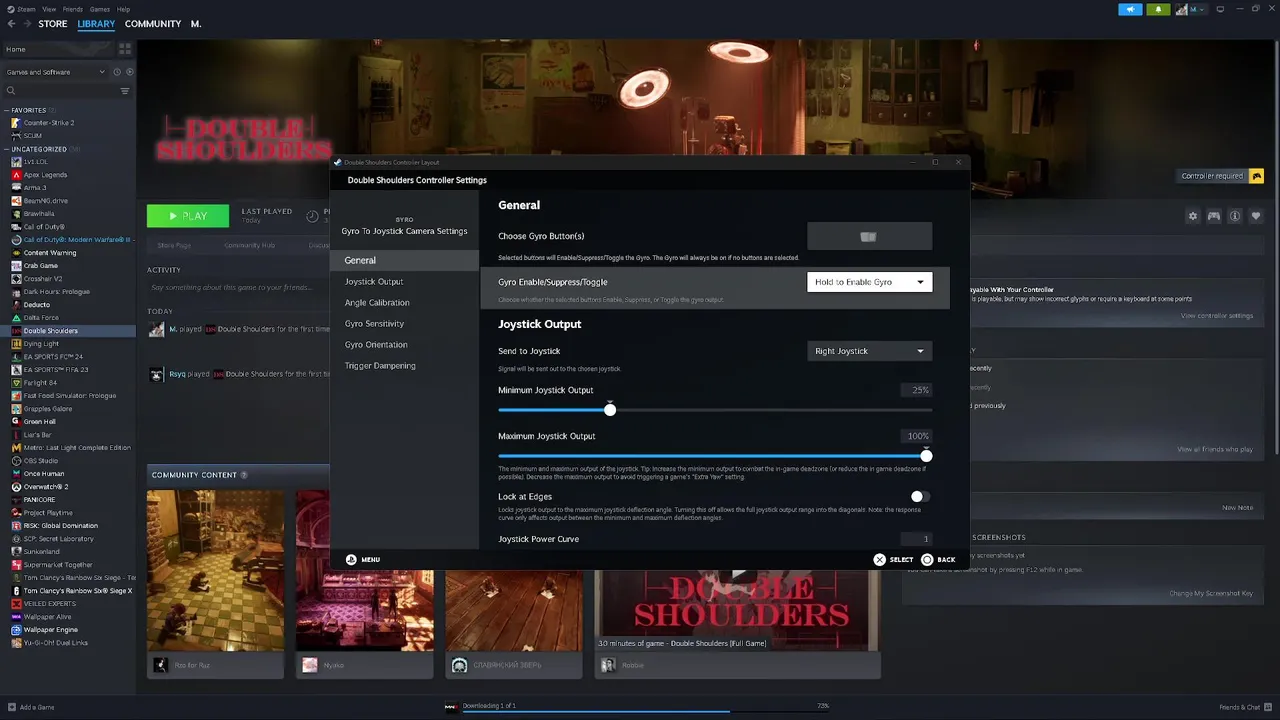Click the Library Home button
This screenshot has height=720, width=1280.
coord(57,49)
